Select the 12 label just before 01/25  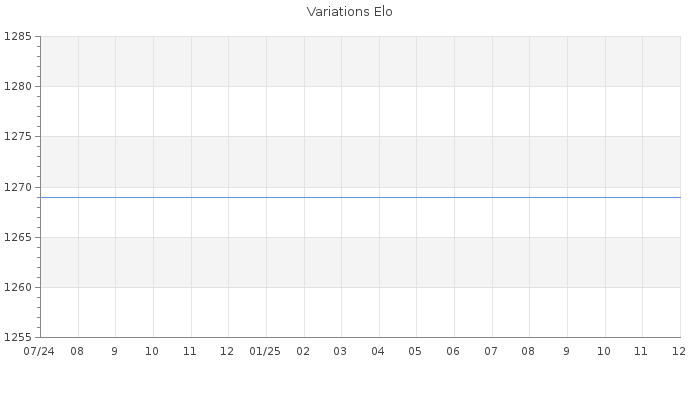pos(227,352)
